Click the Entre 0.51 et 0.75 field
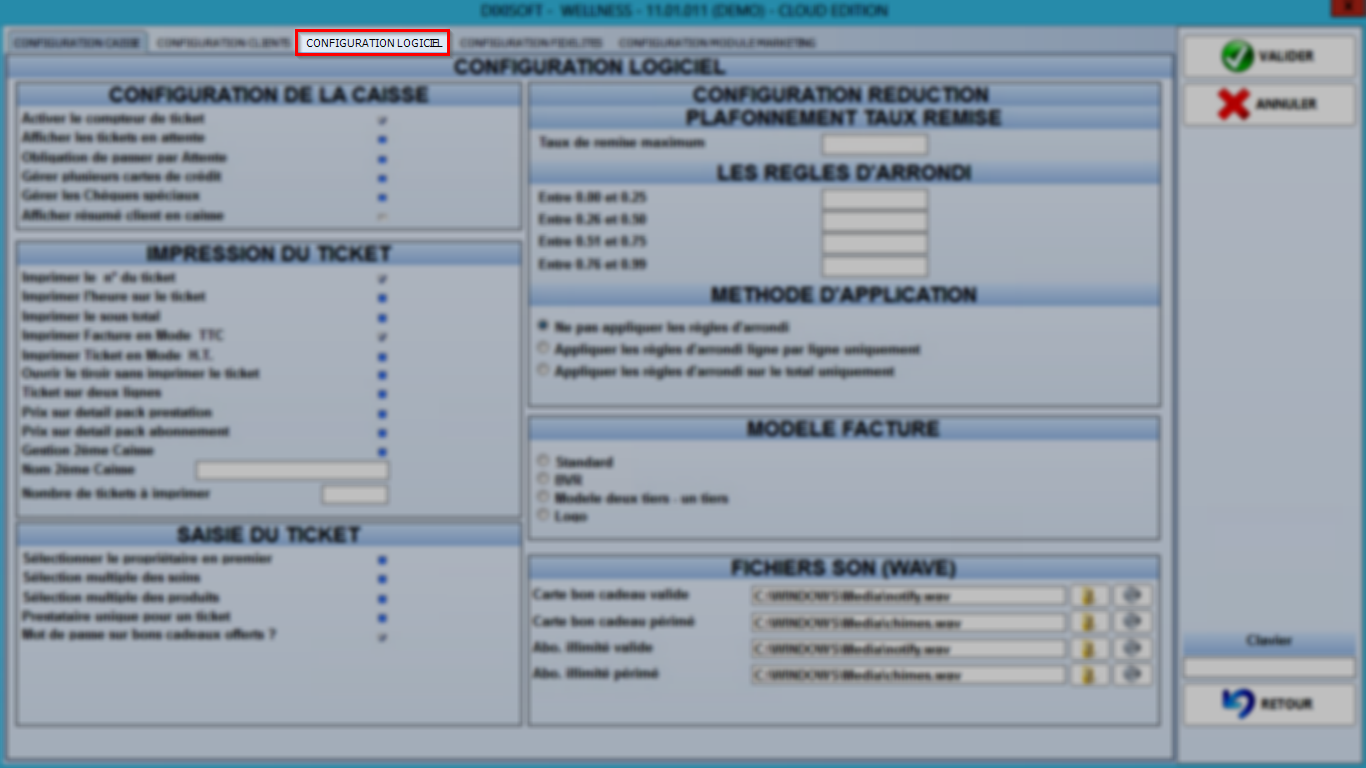 [875, 243]
